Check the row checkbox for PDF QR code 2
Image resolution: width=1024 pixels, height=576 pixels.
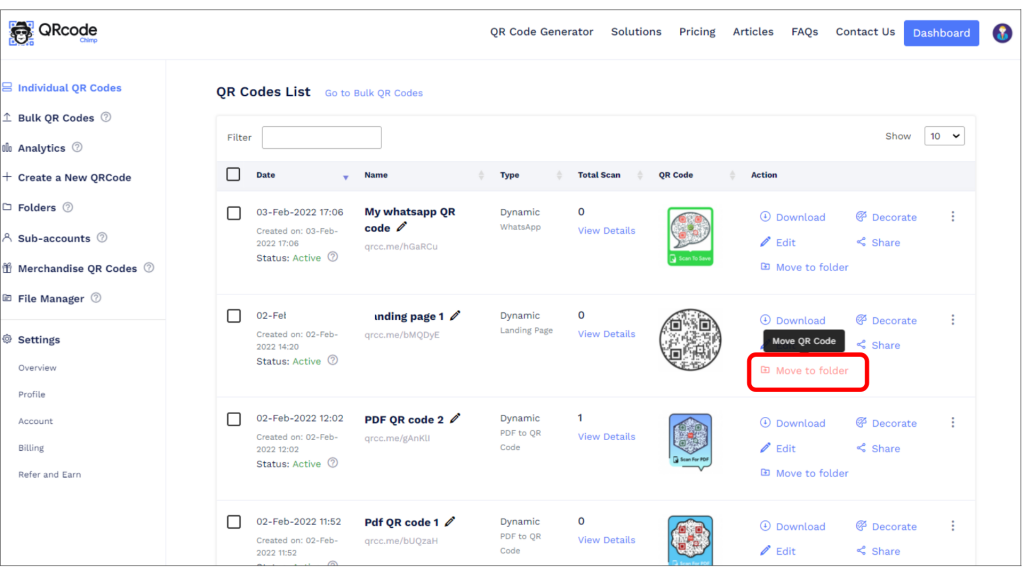233,420
